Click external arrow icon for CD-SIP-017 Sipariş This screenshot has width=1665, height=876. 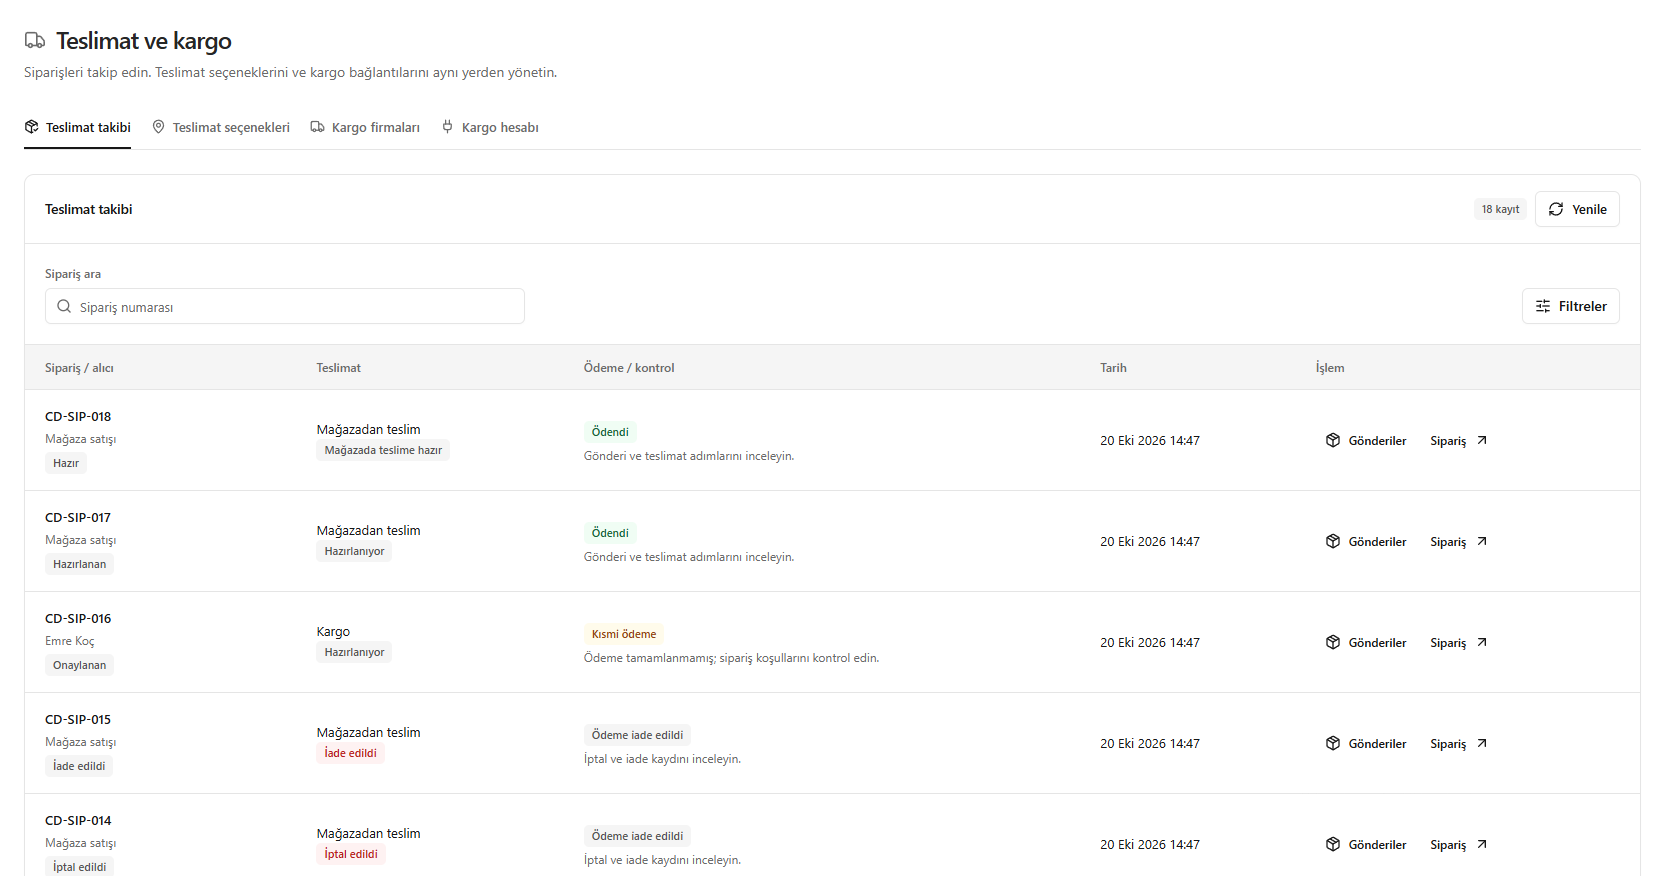(1482, 541)
